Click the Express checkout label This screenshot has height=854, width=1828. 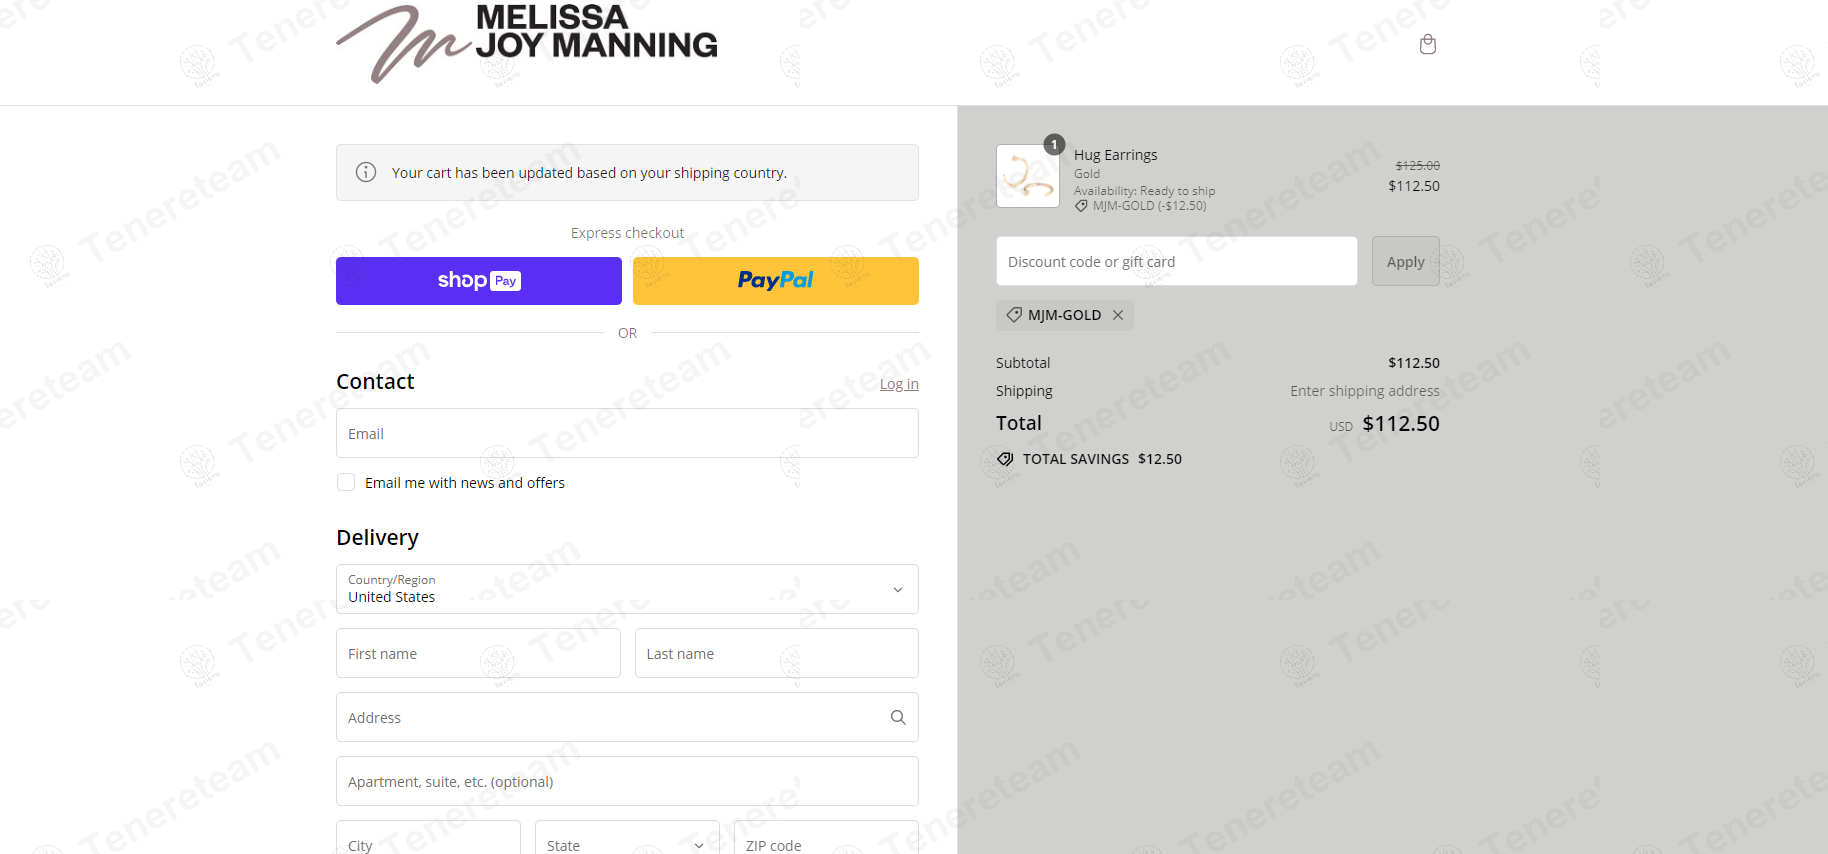click(627, 233)
